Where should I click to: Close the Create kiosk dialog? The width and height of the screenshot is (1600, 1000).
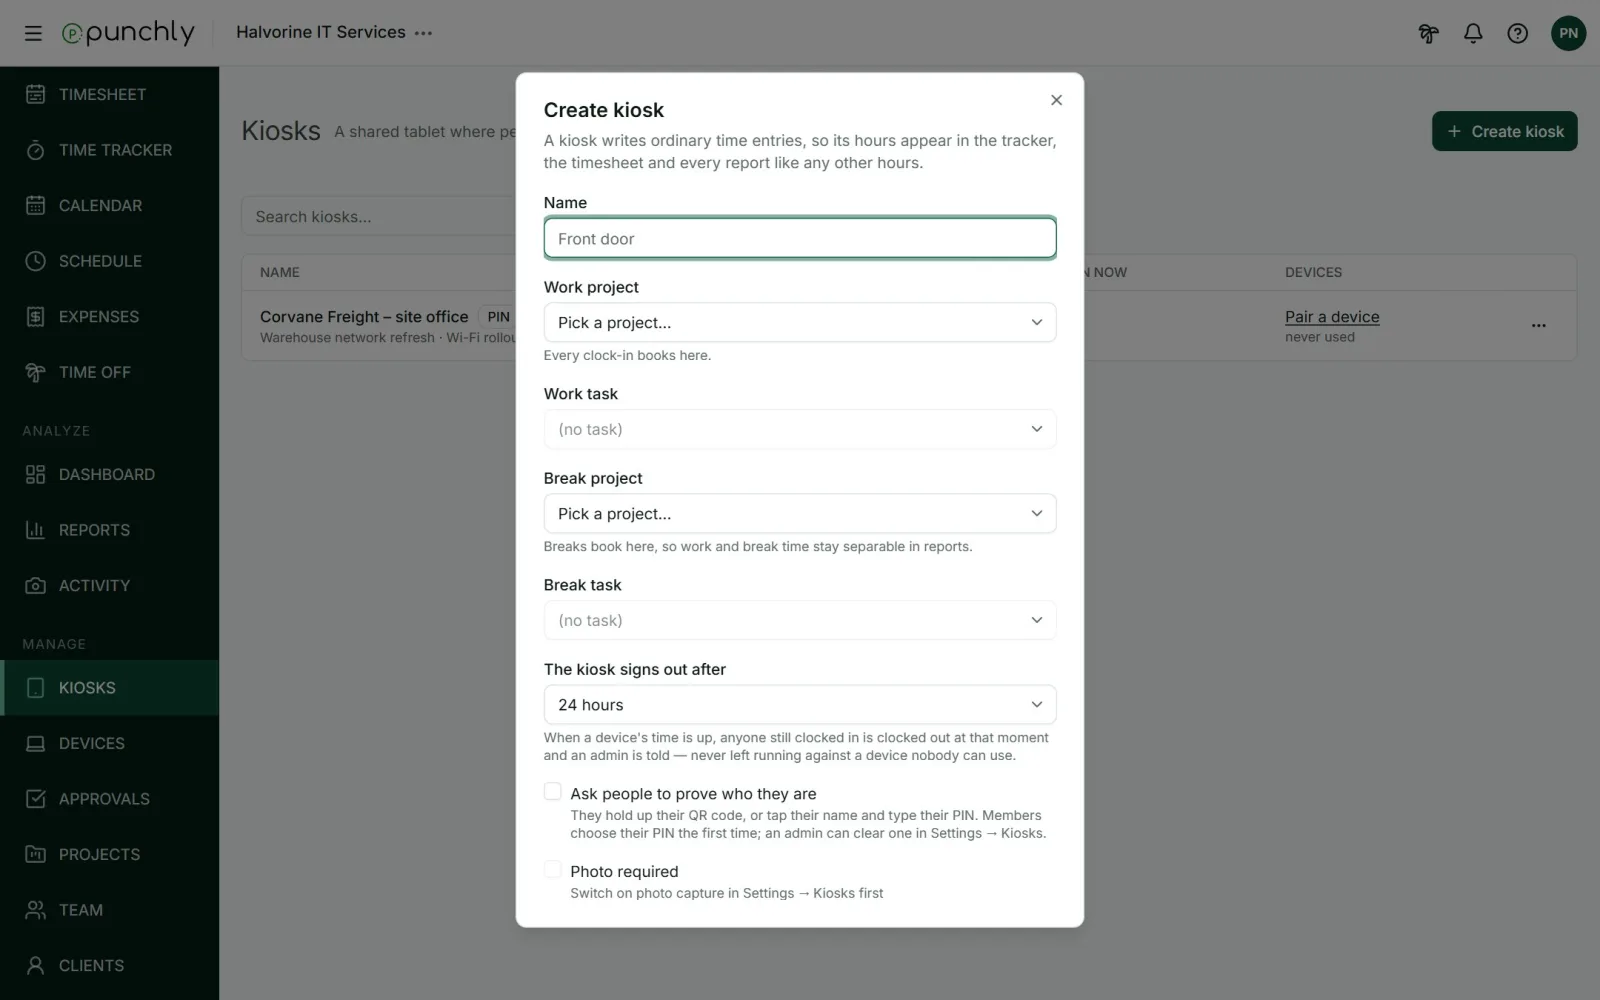point(1056,100)
